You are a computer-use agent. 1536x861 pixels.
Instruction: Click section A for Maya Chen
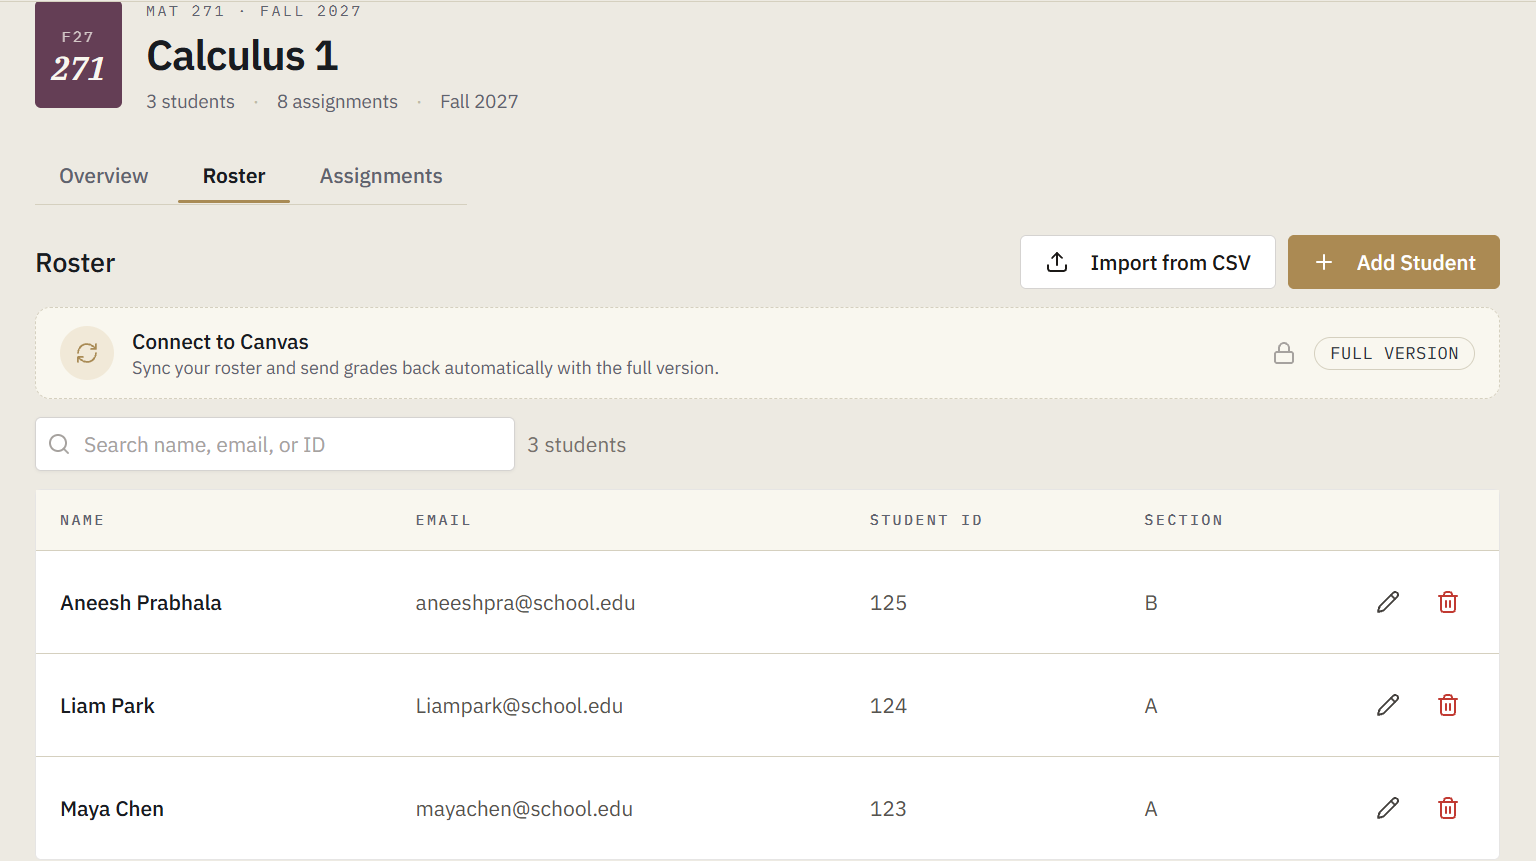(1151, 809)
